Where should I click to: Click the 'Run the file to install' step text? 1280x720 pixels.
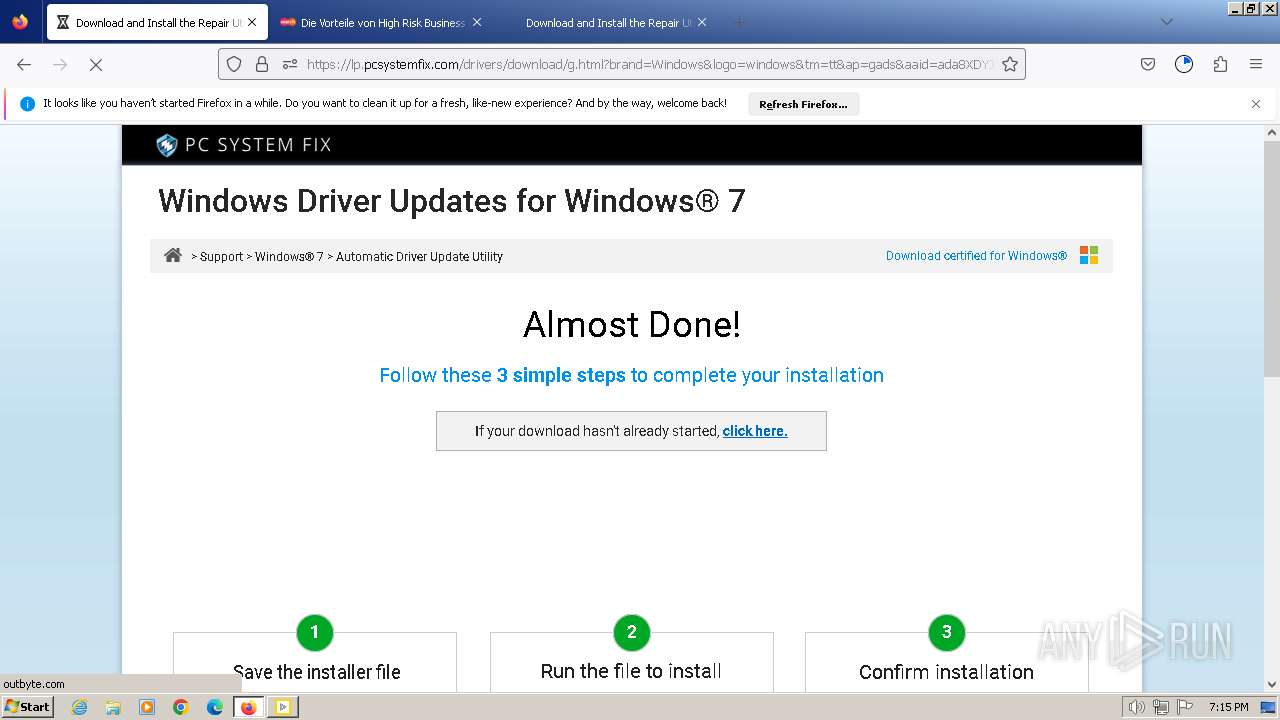631,671
